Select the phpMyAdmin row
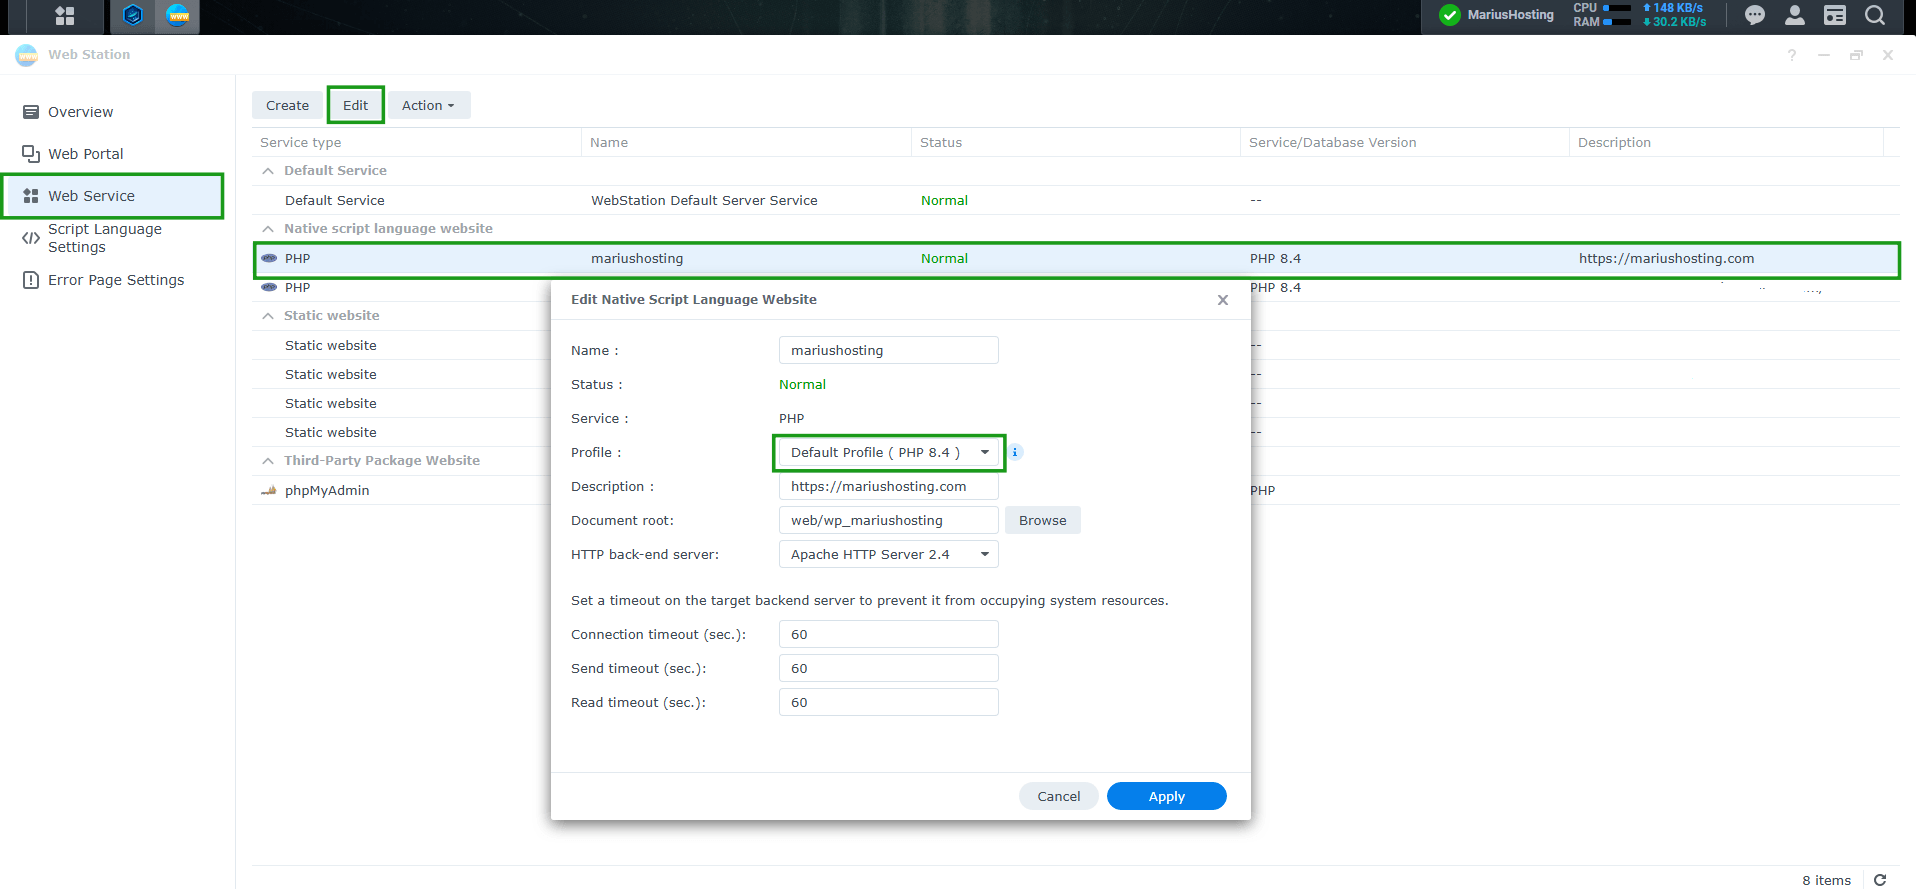 pos(1075,490)
